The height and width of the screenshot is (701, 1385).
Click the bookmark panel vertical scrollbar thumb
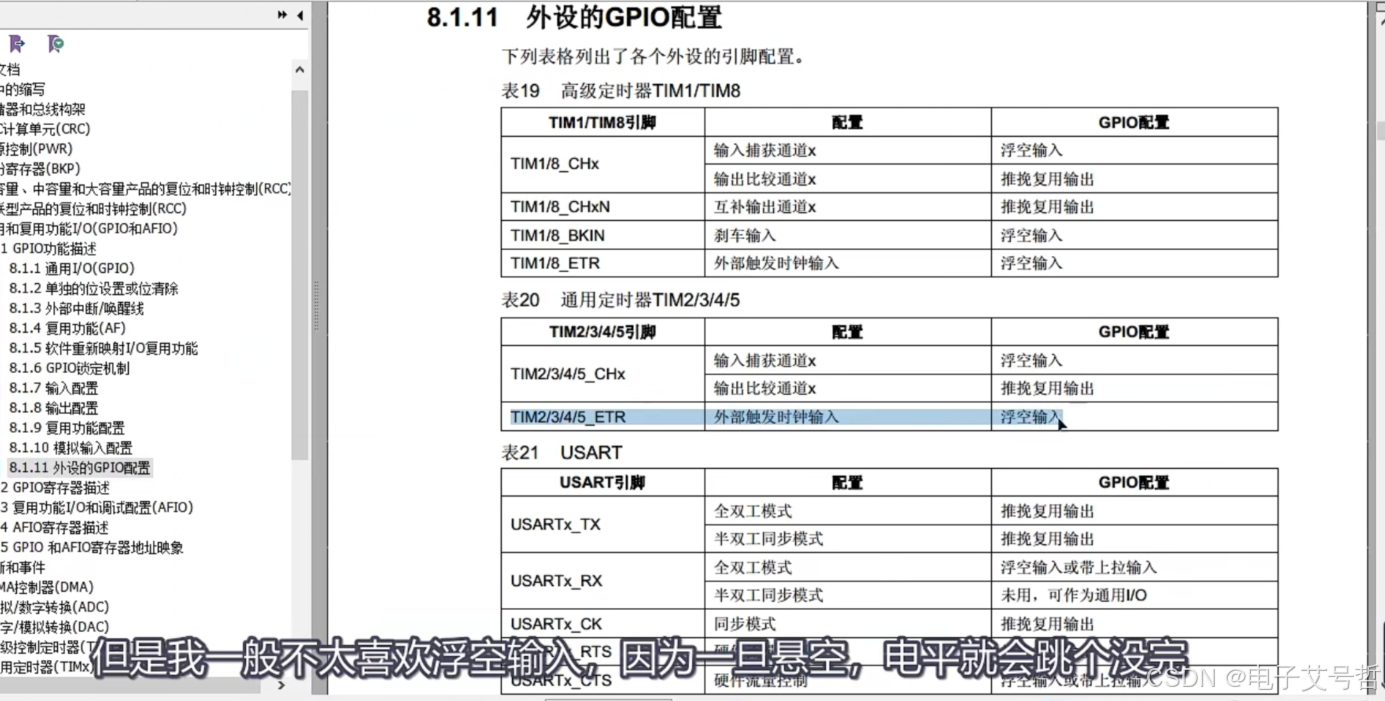tap(299, 275)
